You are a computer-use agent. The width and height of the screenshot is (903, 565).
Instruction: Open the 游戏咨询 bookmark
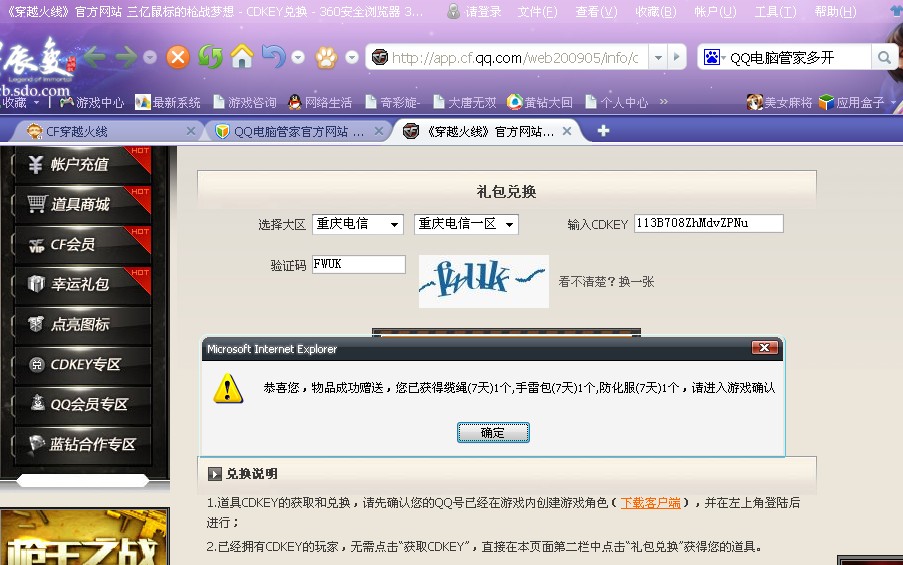point(245,103)
